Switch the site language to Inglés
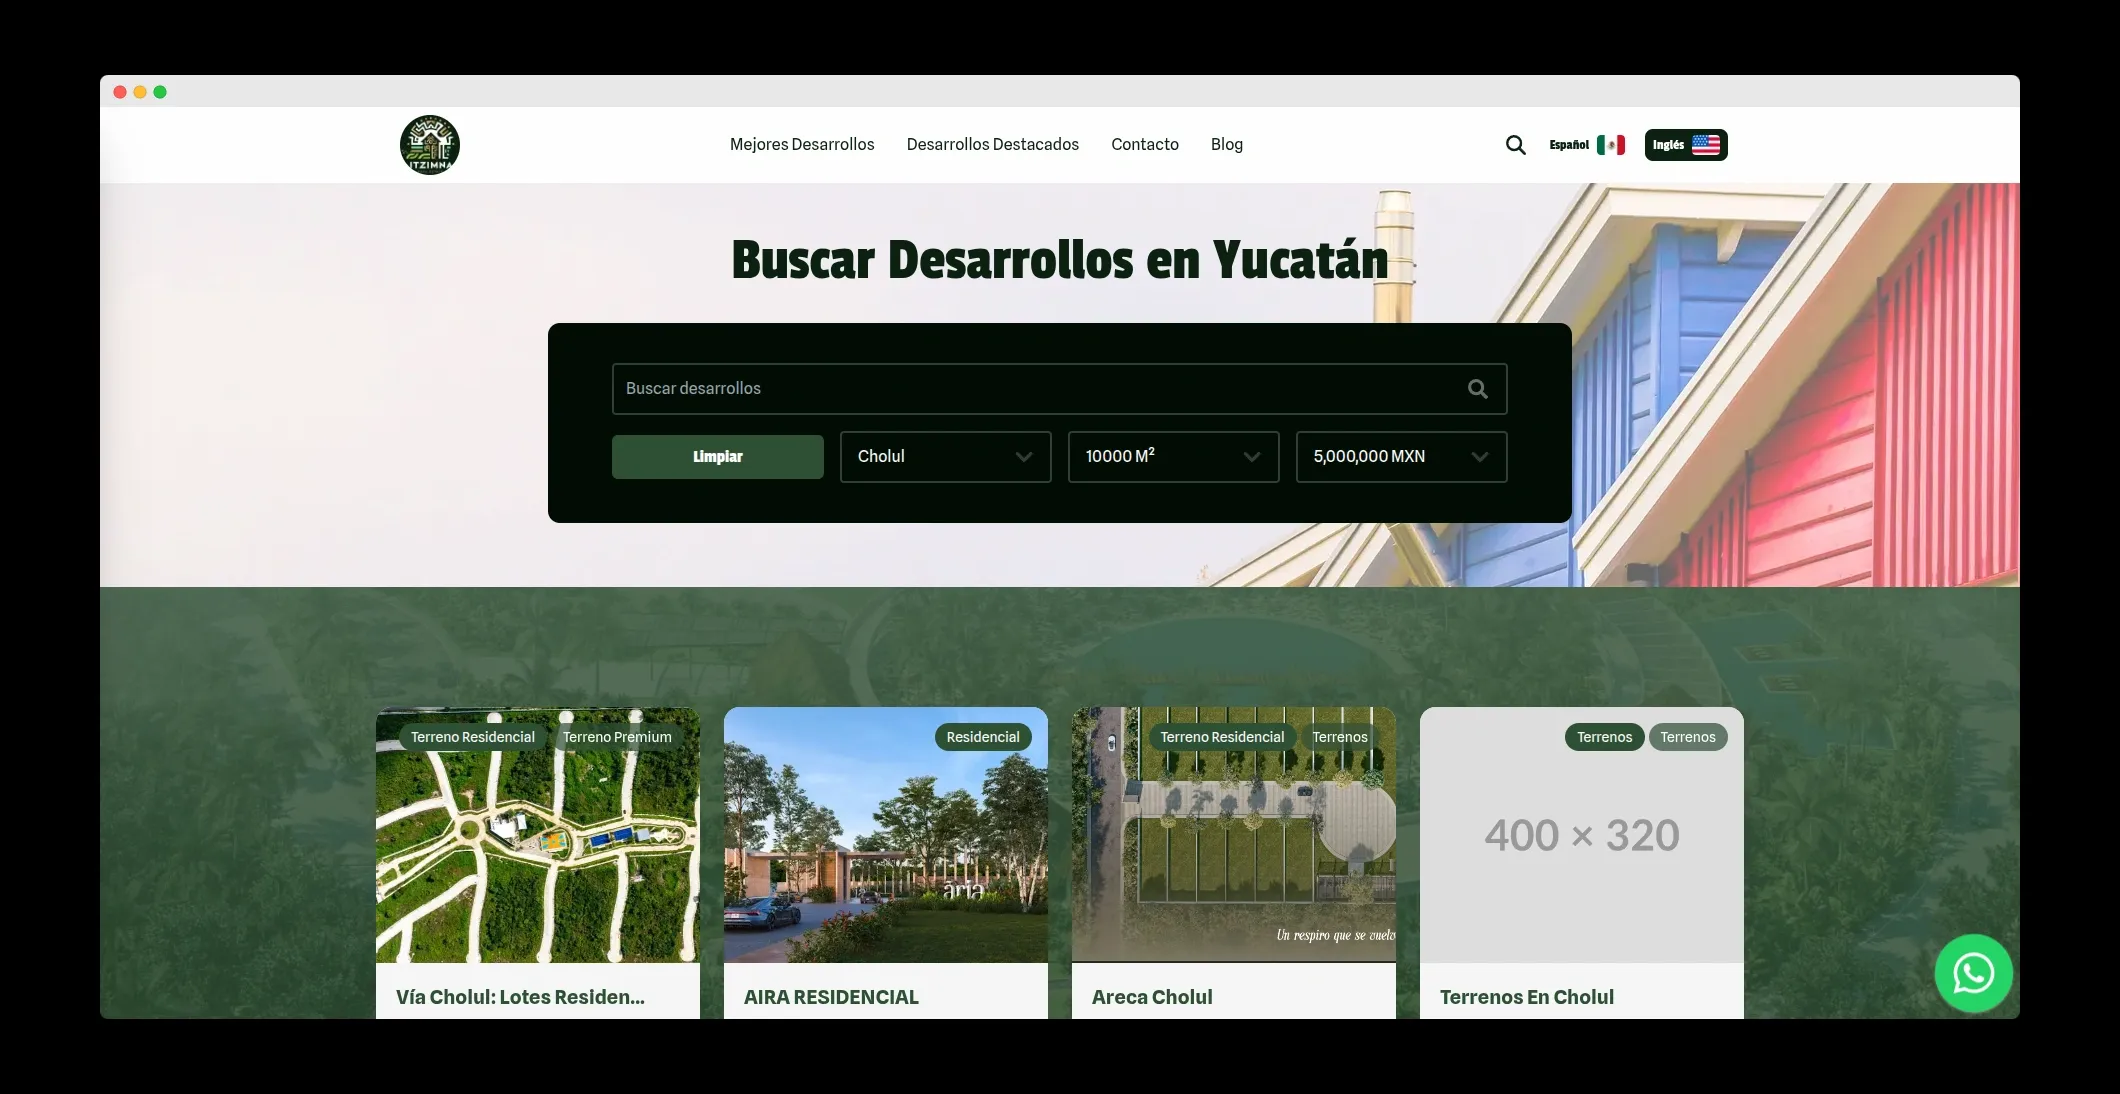 tap(1685, 144)
